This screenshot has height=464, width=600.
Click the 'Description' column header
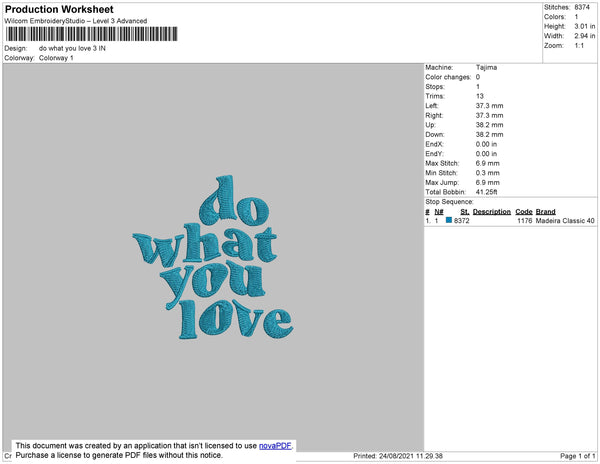(x=492, y=212)
